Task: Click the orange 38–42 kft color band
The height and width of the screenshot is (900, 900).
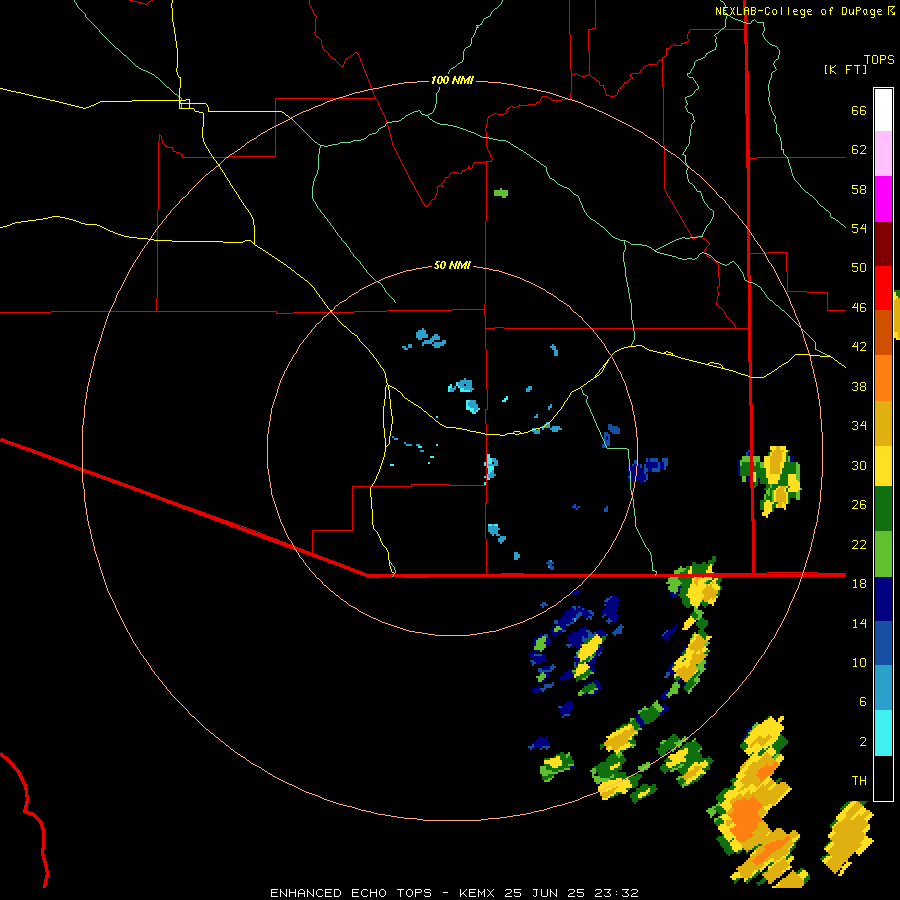Action: 883,378
